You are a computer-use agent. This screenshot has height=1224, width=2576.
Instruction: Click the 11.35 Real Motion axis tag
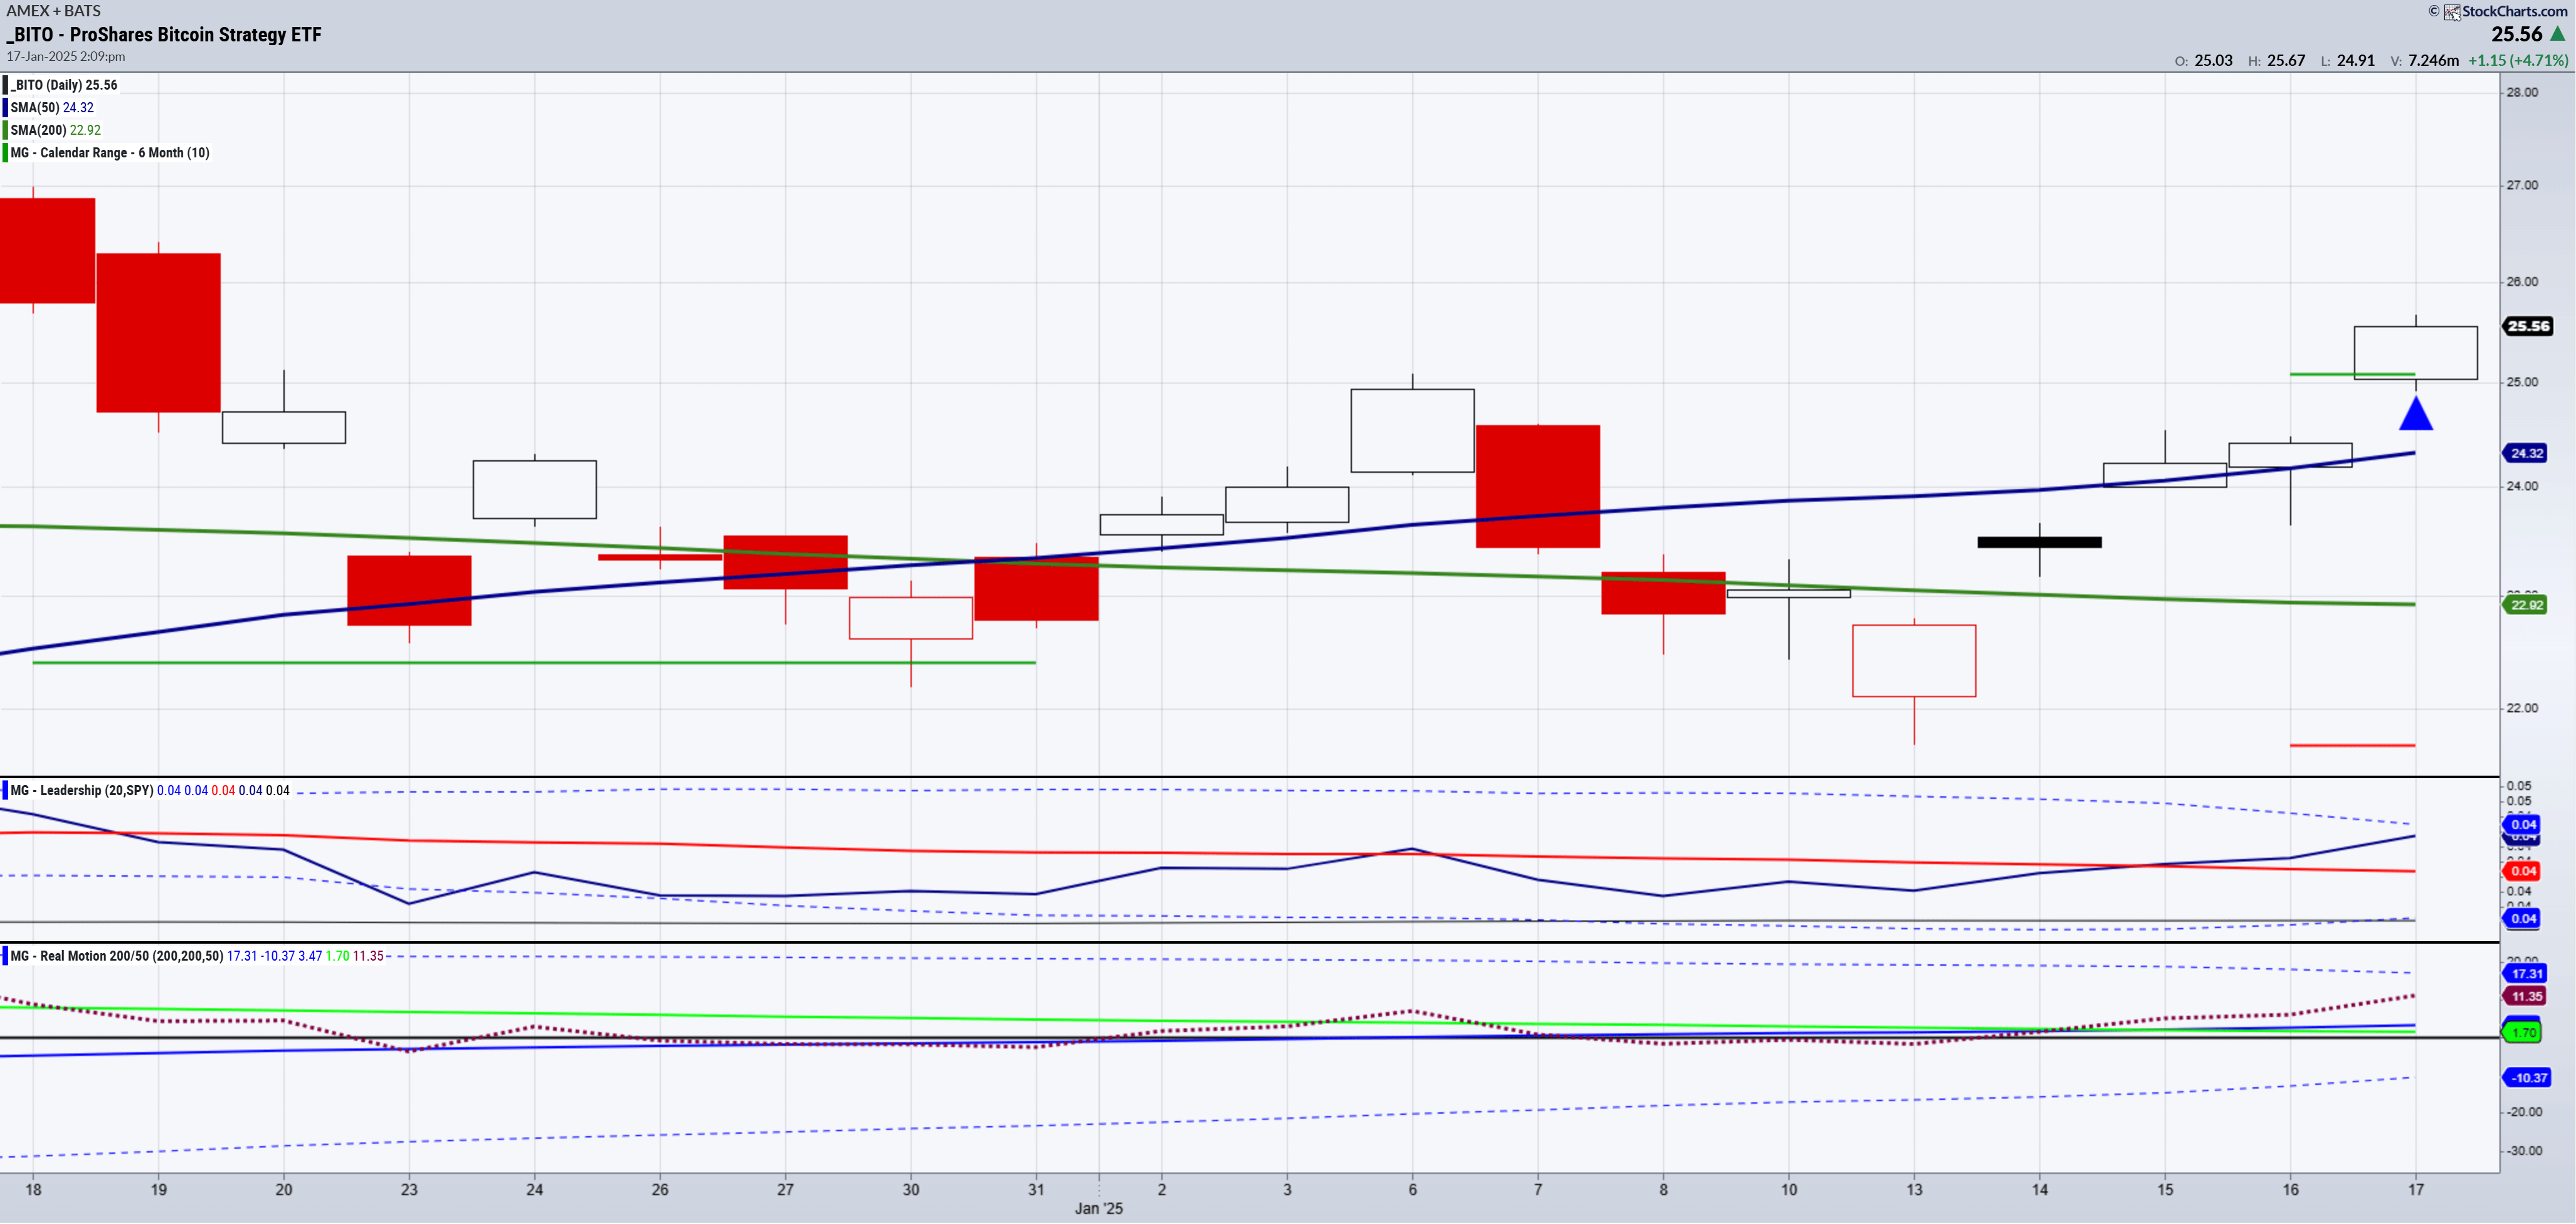pyautogui.click(x=2526, y=996)
